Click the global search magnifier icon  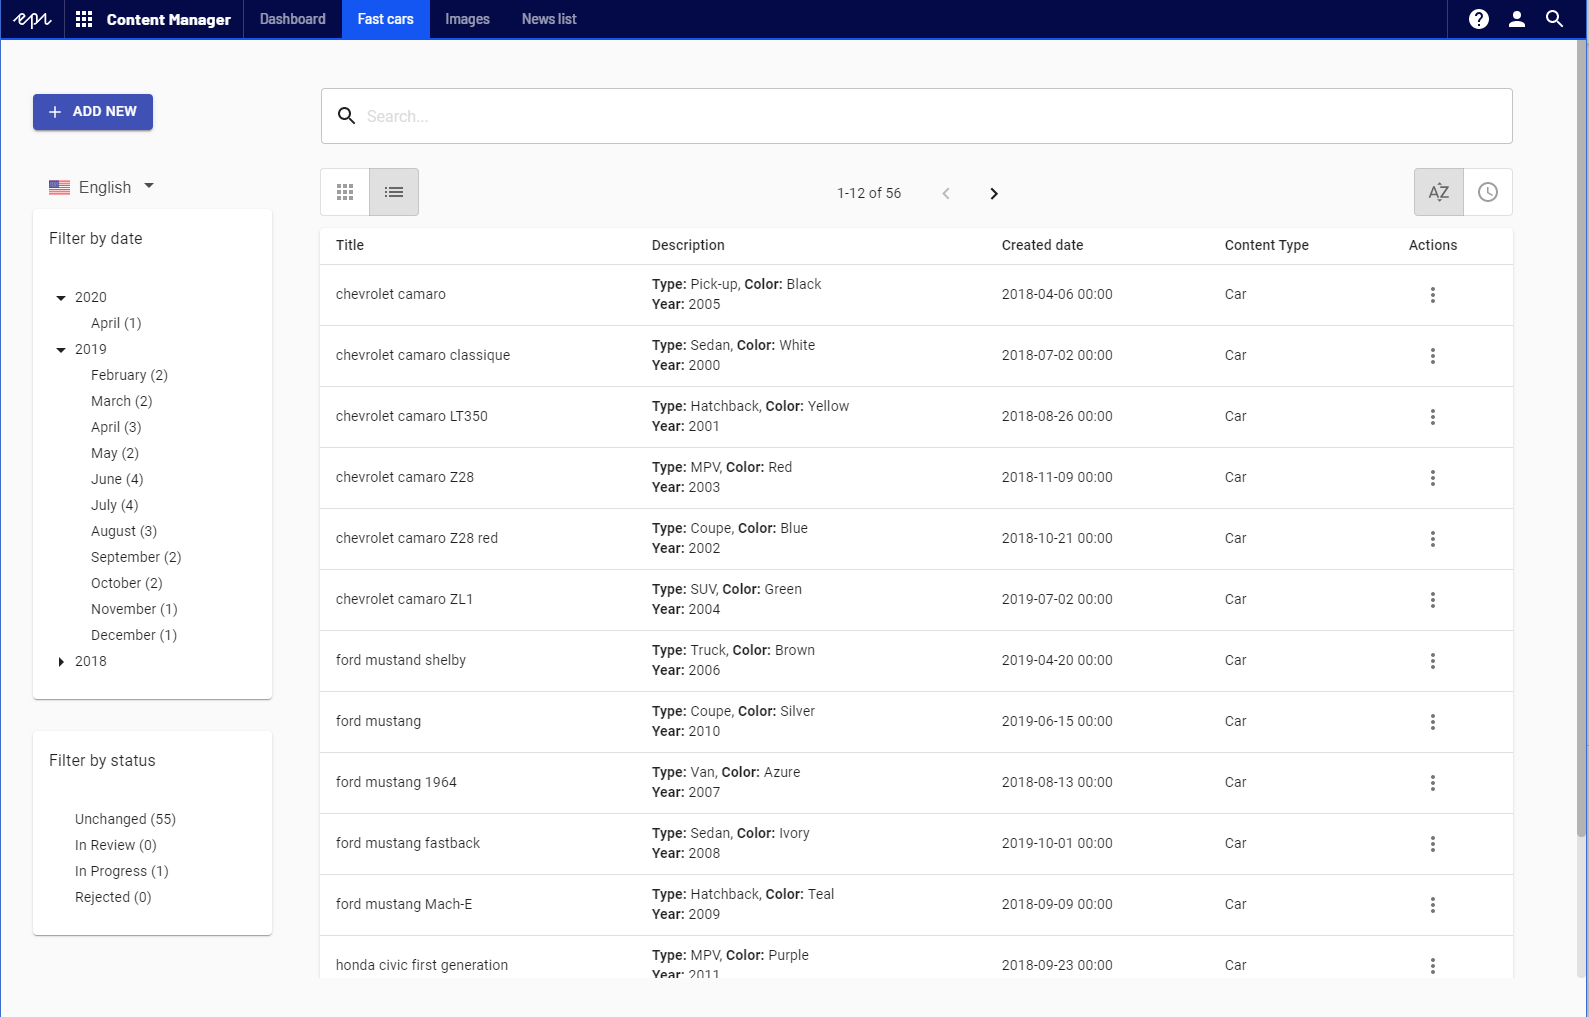point(1554,19)
